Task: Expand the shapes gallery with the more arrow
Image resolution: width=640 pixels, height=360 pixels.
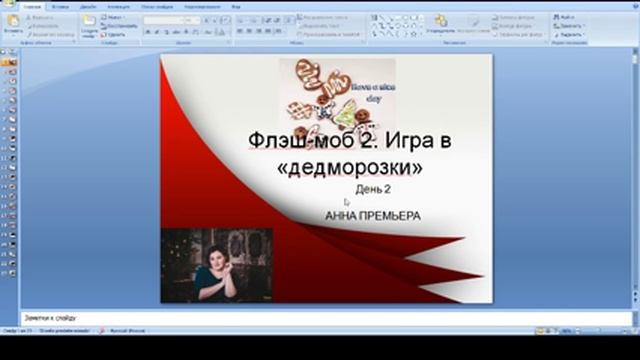Action: tap(422, 35)
